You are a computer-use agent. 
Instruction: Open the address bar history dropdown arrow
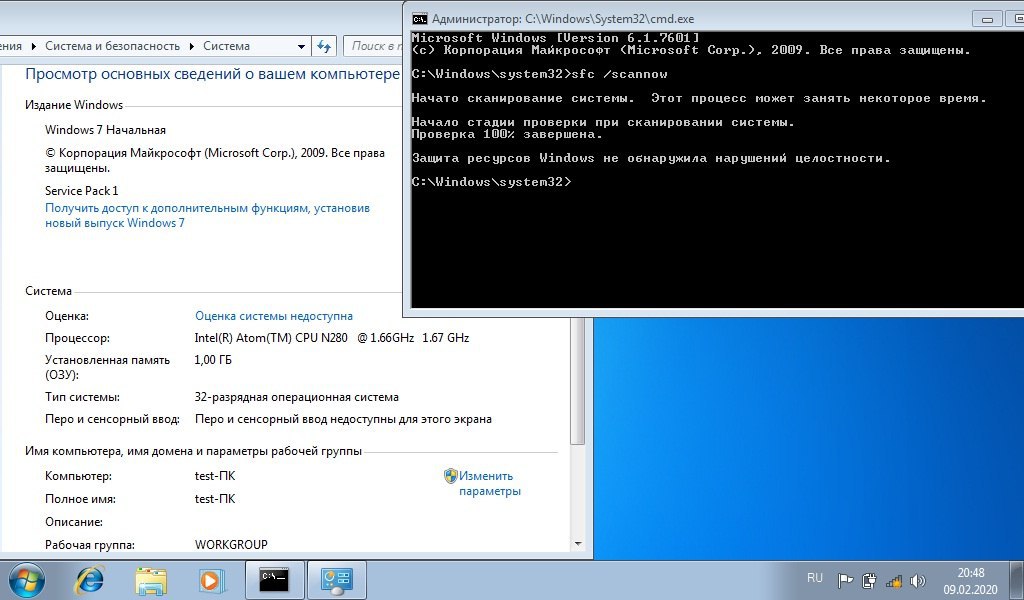coord(301,46)
